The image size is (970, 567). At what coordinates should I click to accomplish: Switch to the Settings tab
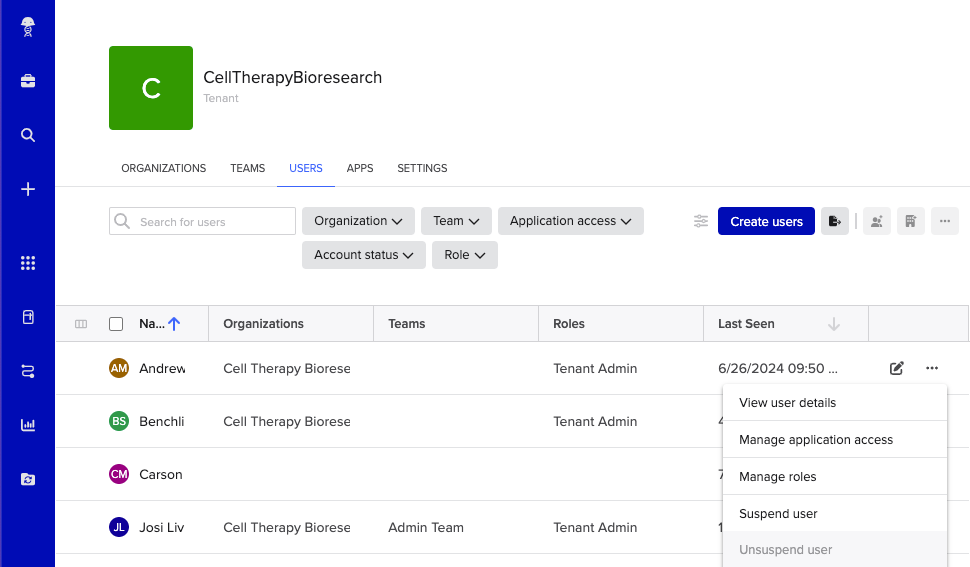(422, 168)
